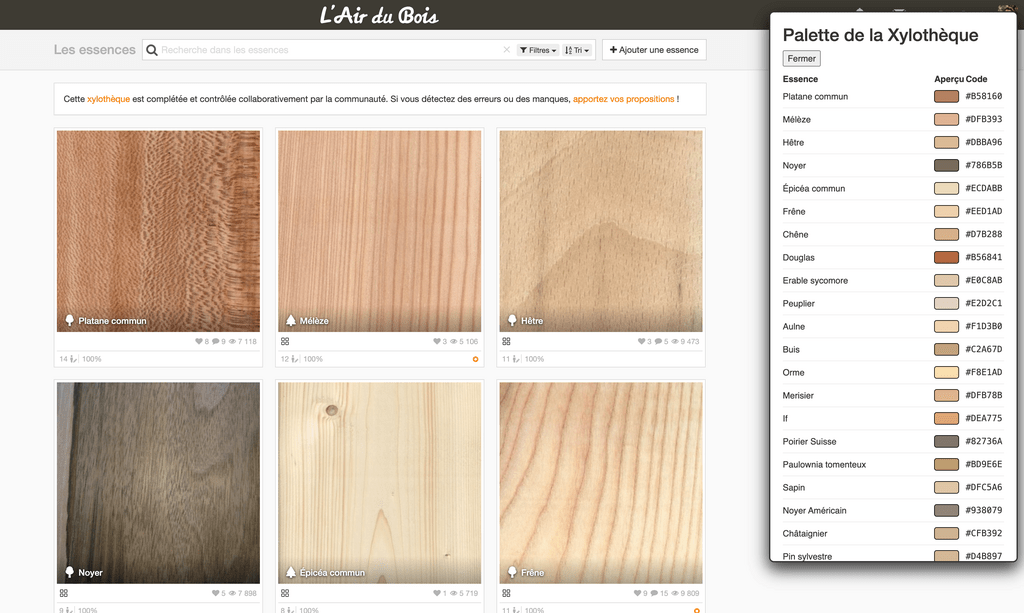Screen dimensions: 1024x613
Task: Click Ajouter une essence button
Action: (x=654, y=50)
